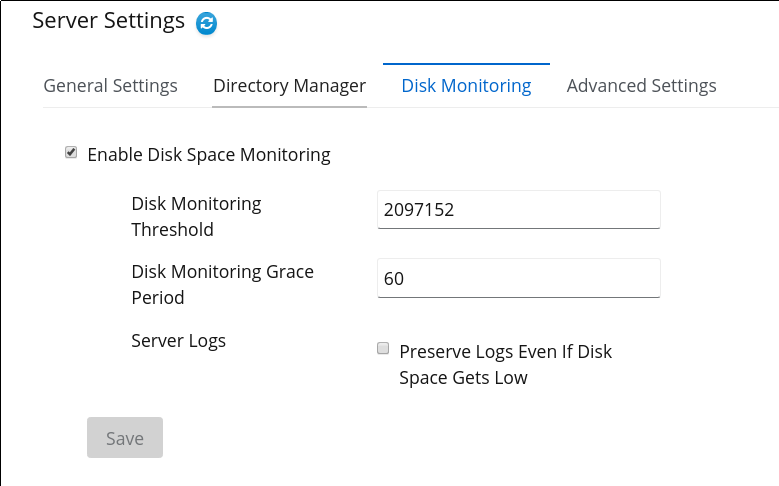Place cursor on the 60 value text

[394, 278]
